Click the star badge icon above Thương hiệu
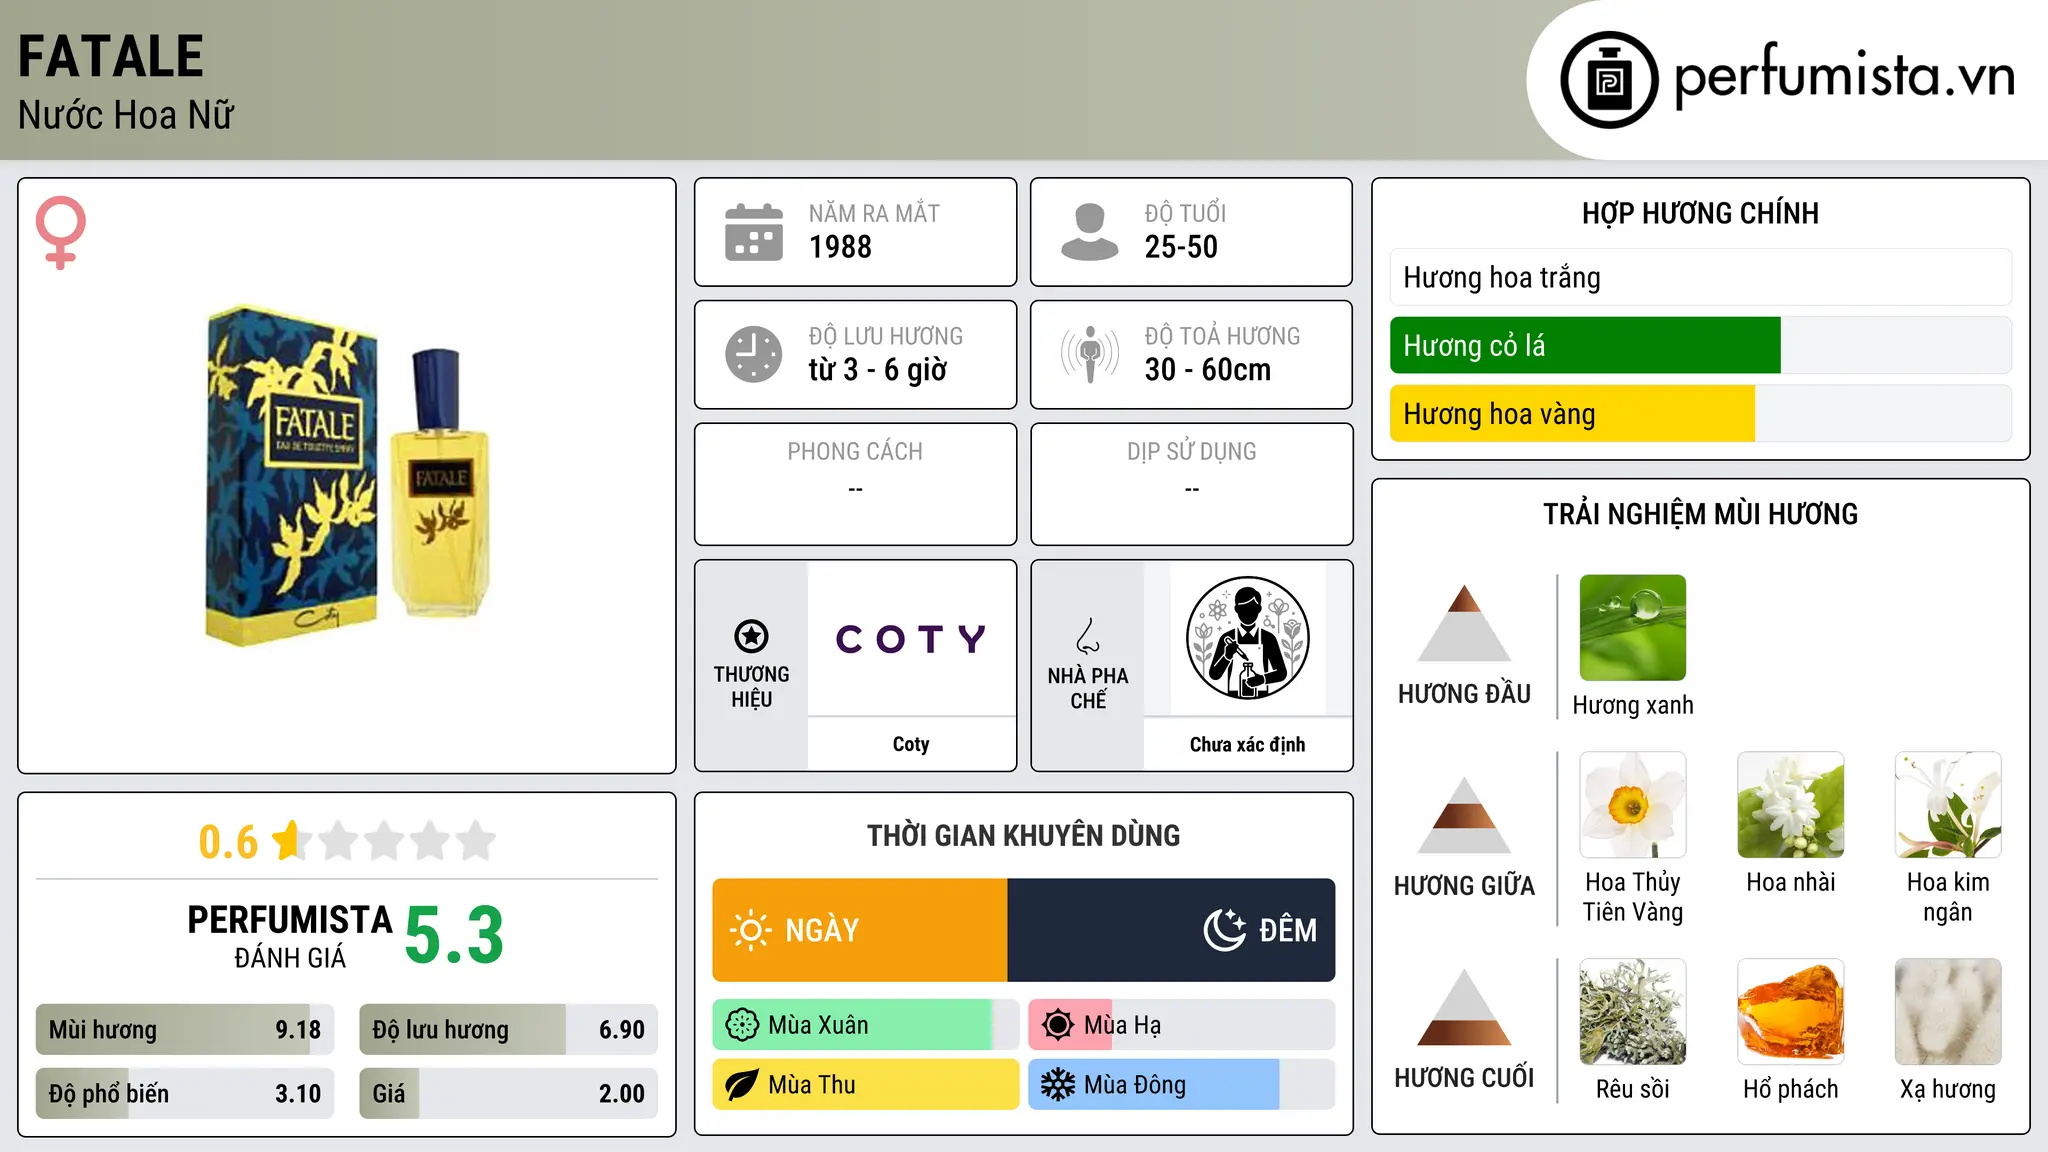 pyautogui.click(x=751, y=636)
